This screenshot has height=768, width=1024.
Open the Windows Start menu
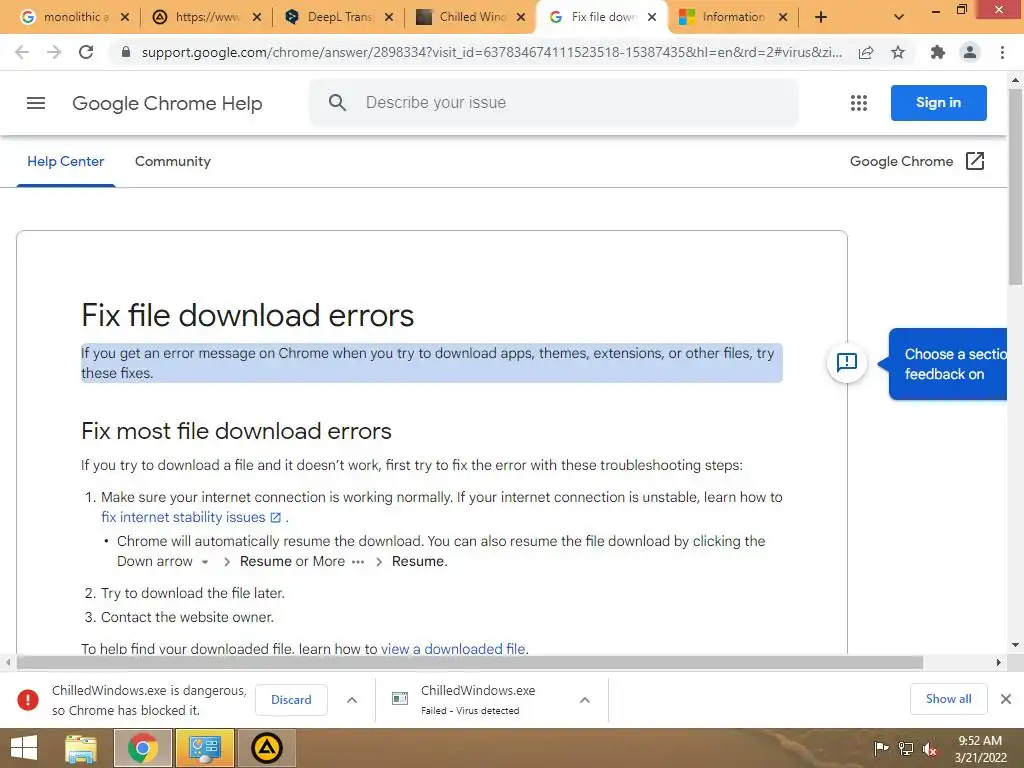[24, 748]
